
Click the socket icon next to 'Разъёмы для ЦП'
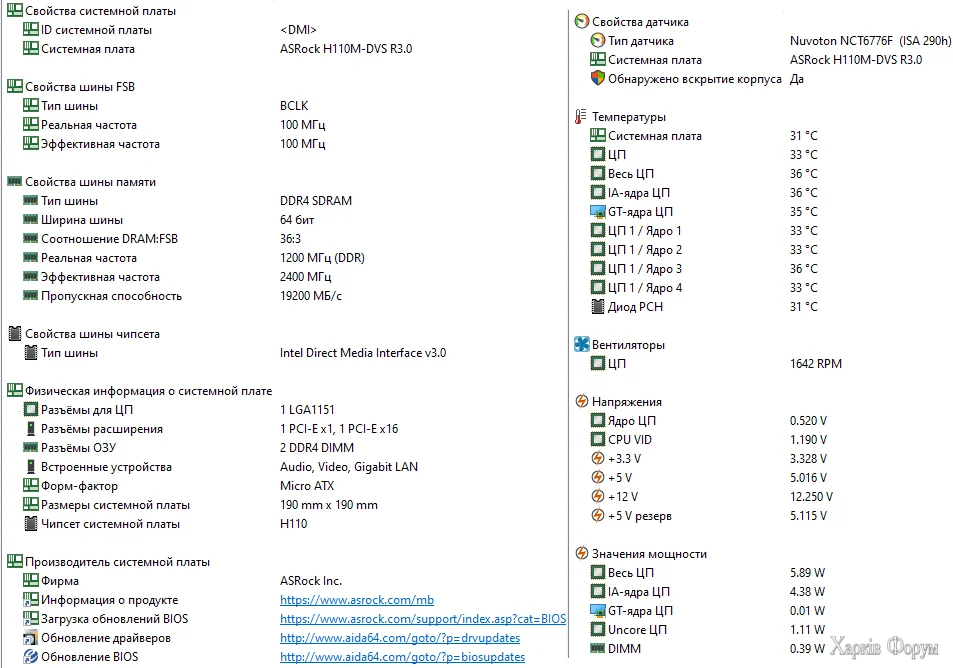tap(30, 409)
